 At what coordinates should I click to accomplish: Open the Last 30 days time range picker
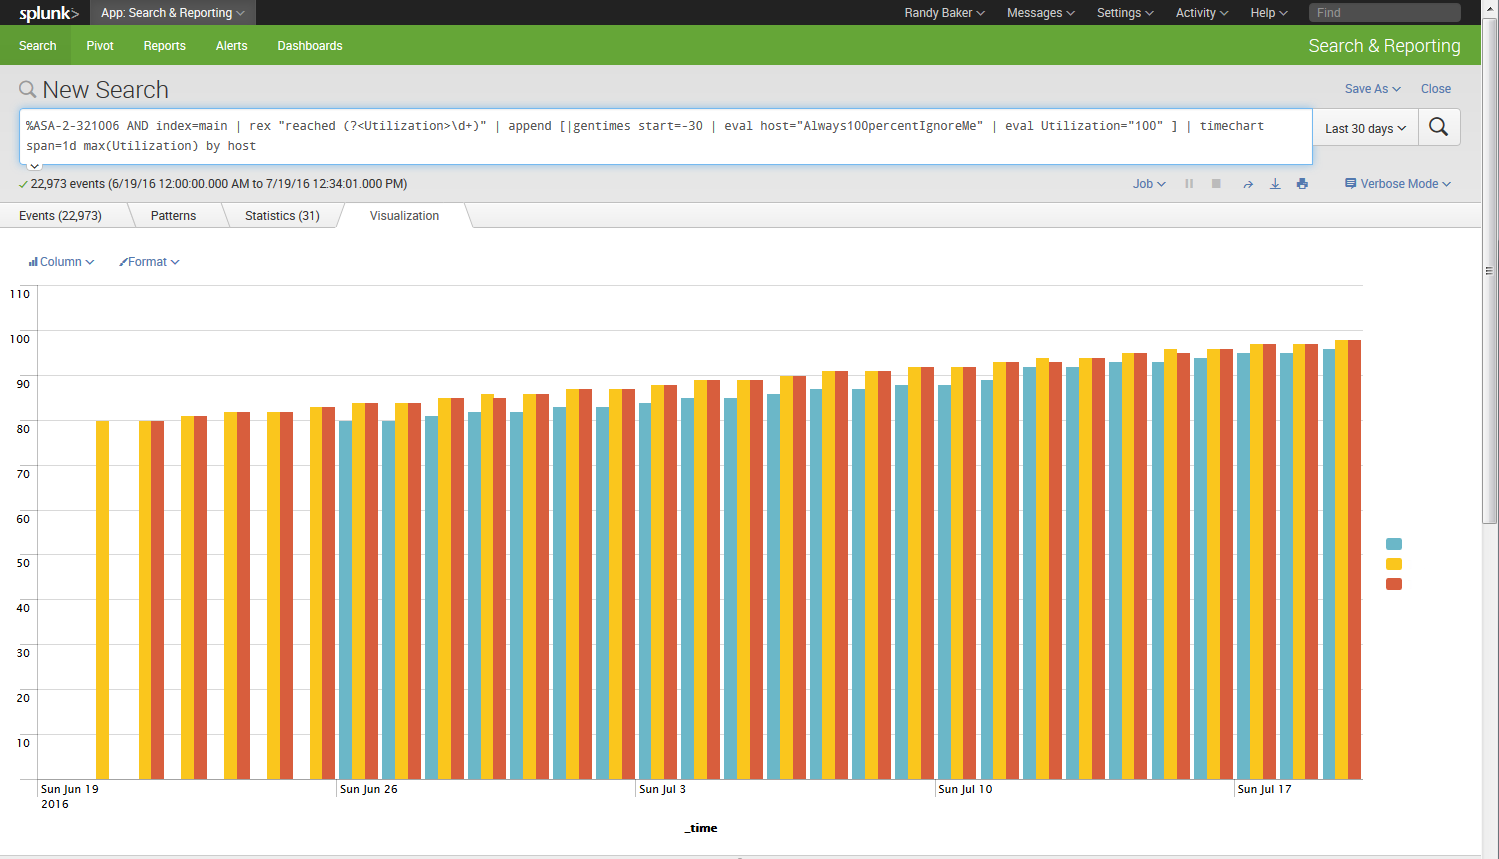point(1364,127)
